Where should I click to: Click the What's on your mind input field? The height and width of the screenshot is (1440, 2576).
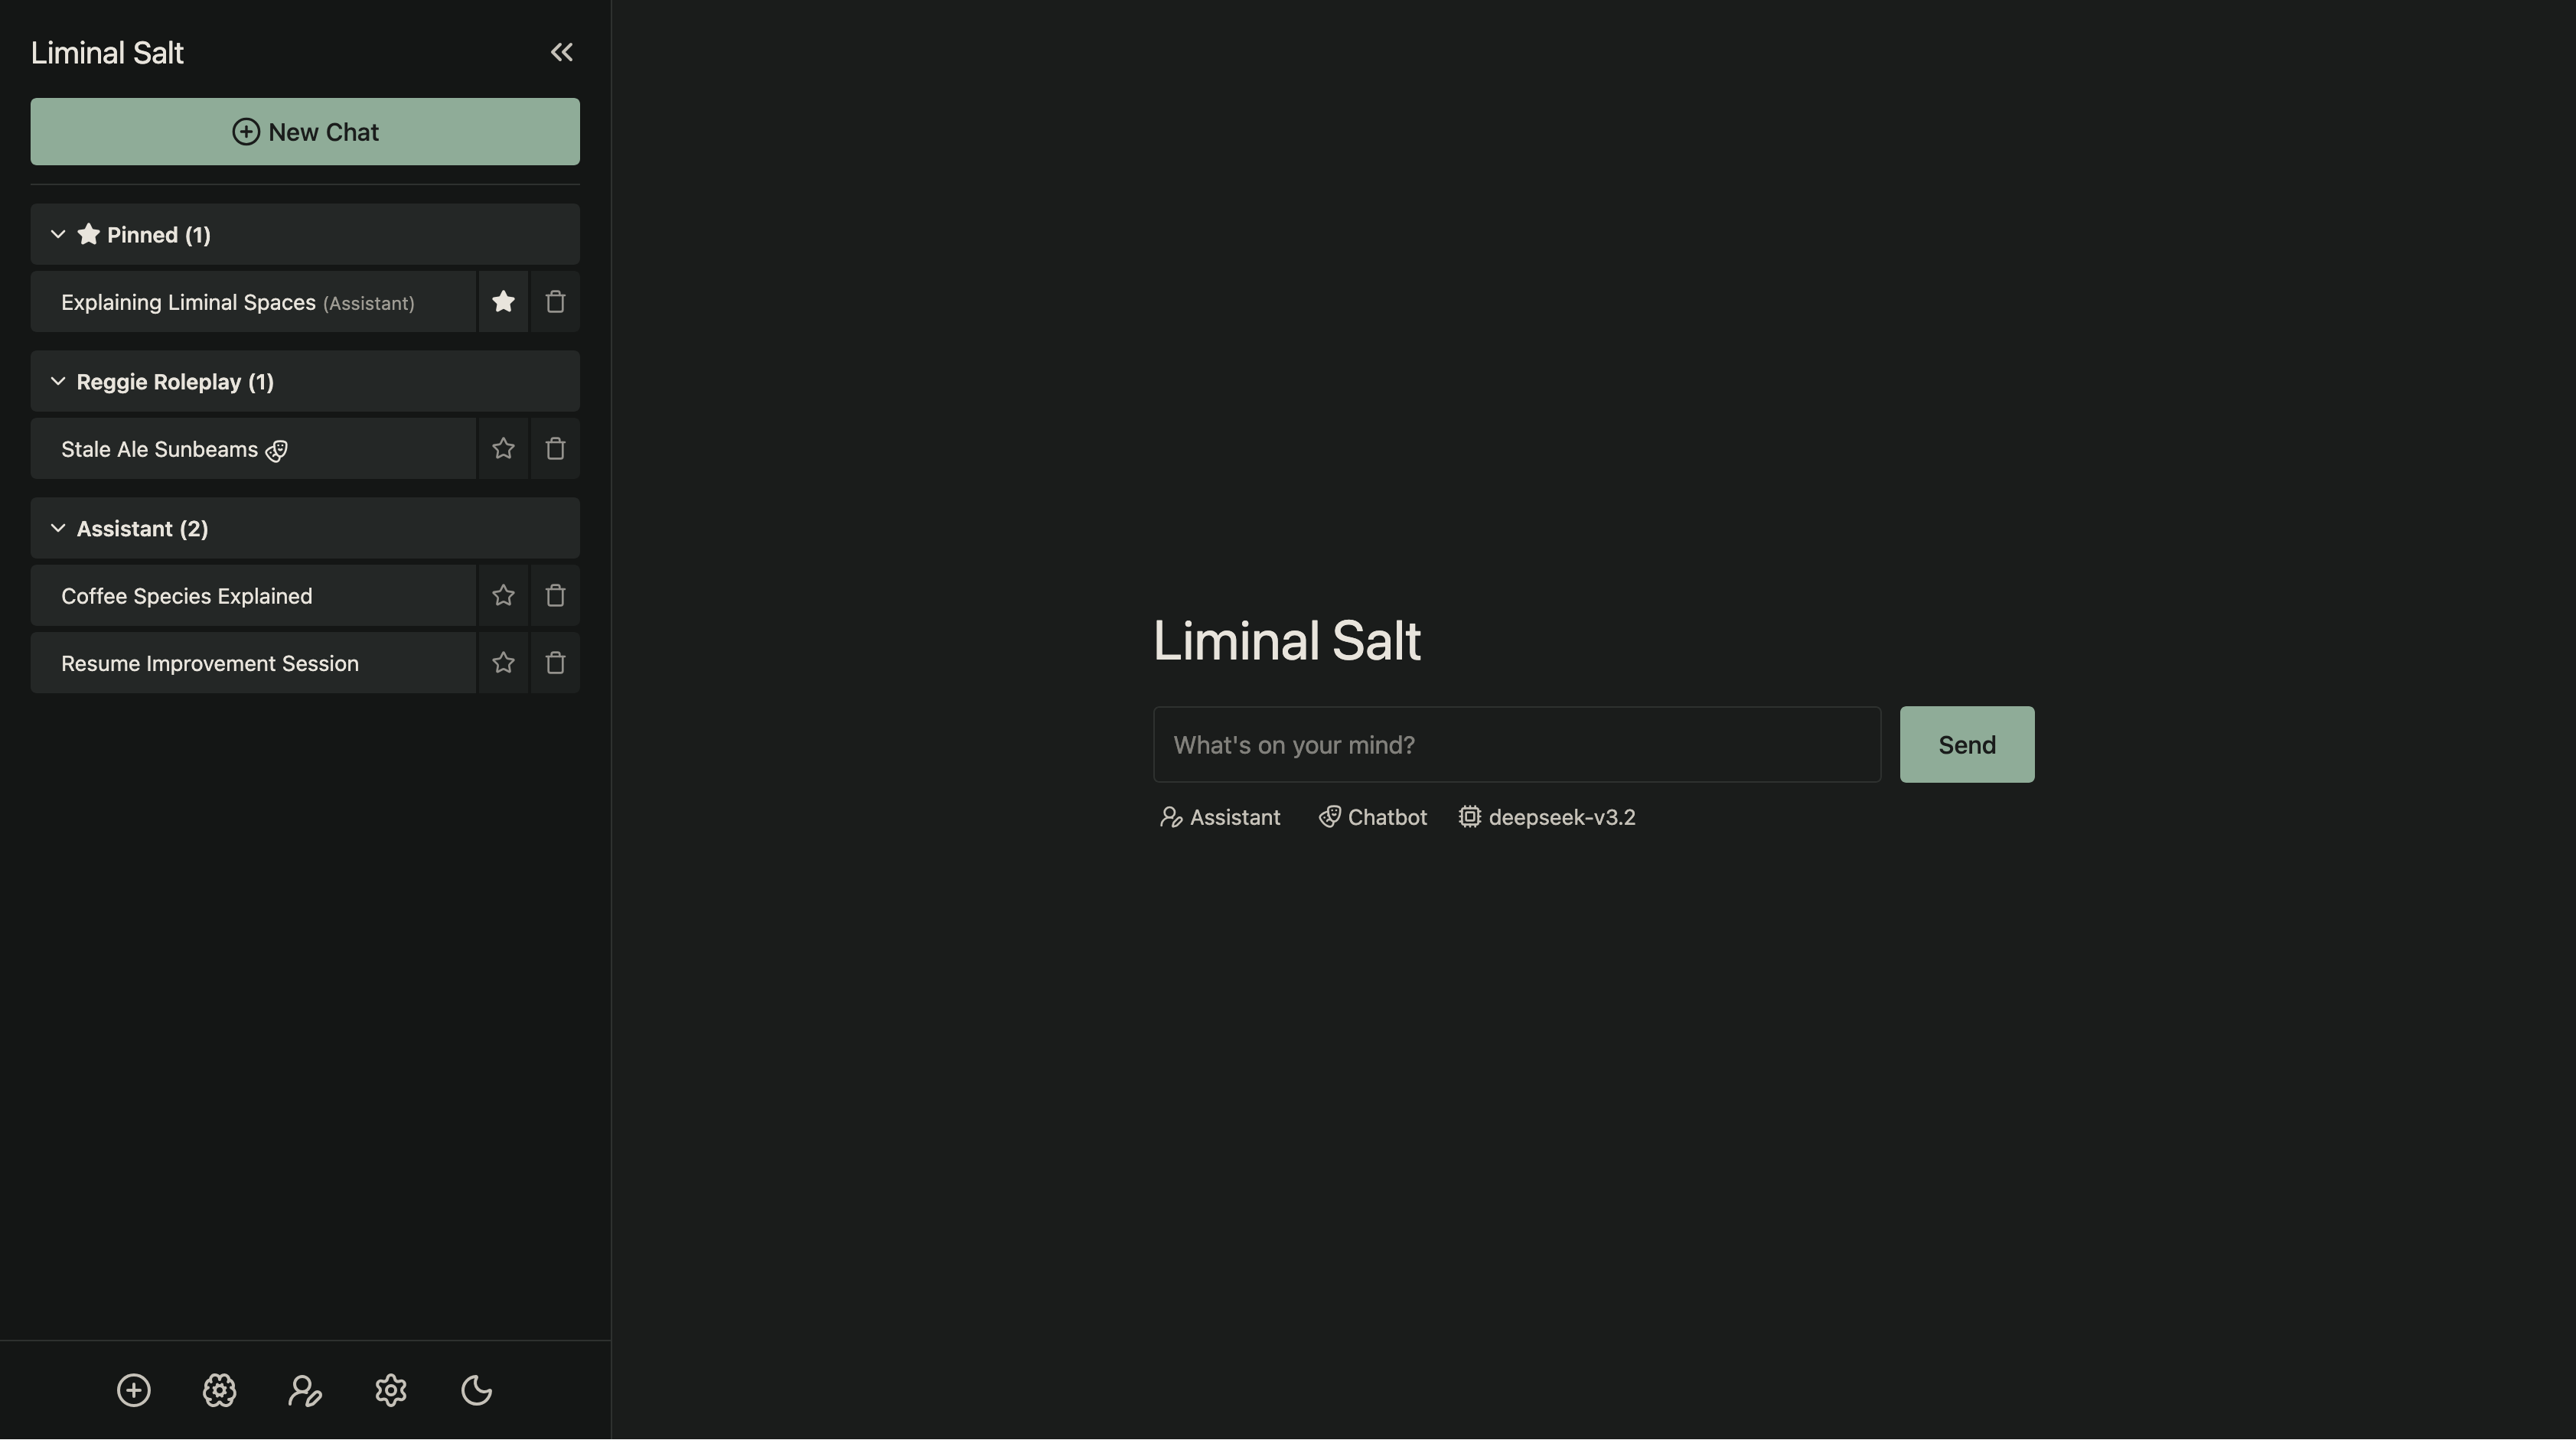1516,744
